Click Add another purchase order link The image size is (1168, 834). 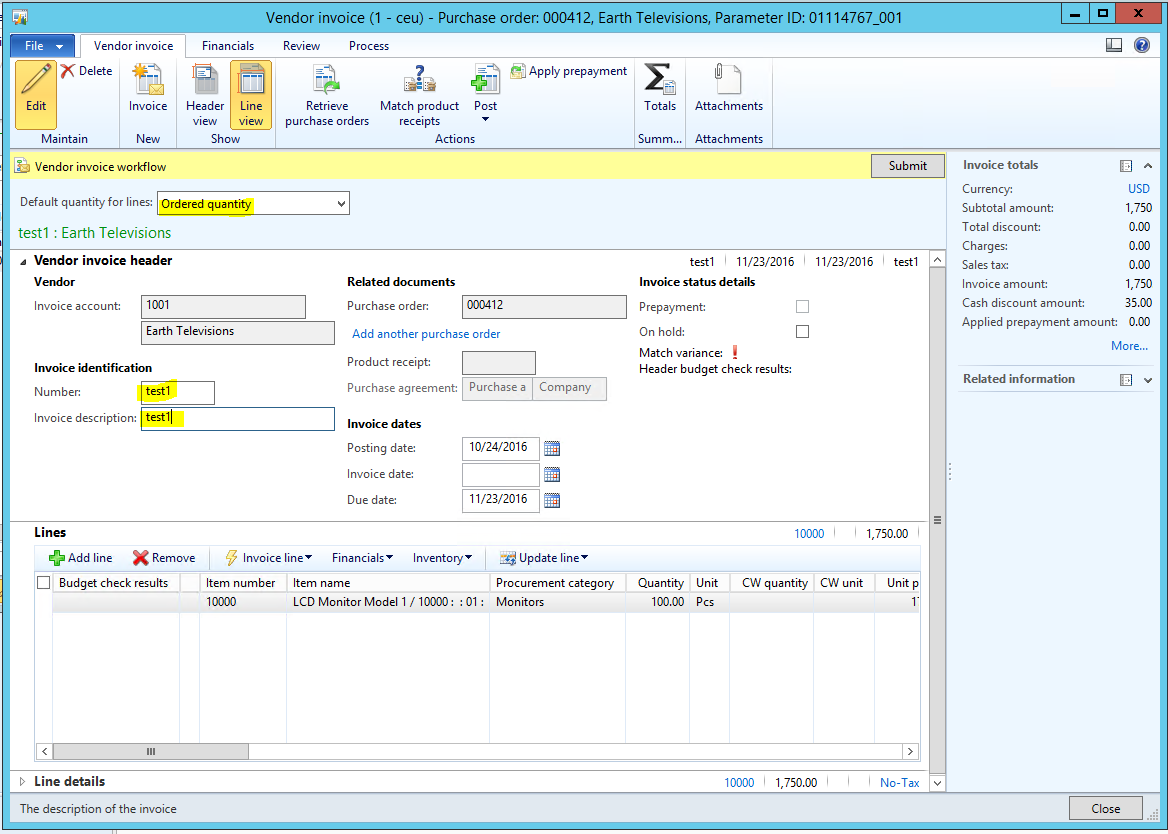(x=426, y=334)
